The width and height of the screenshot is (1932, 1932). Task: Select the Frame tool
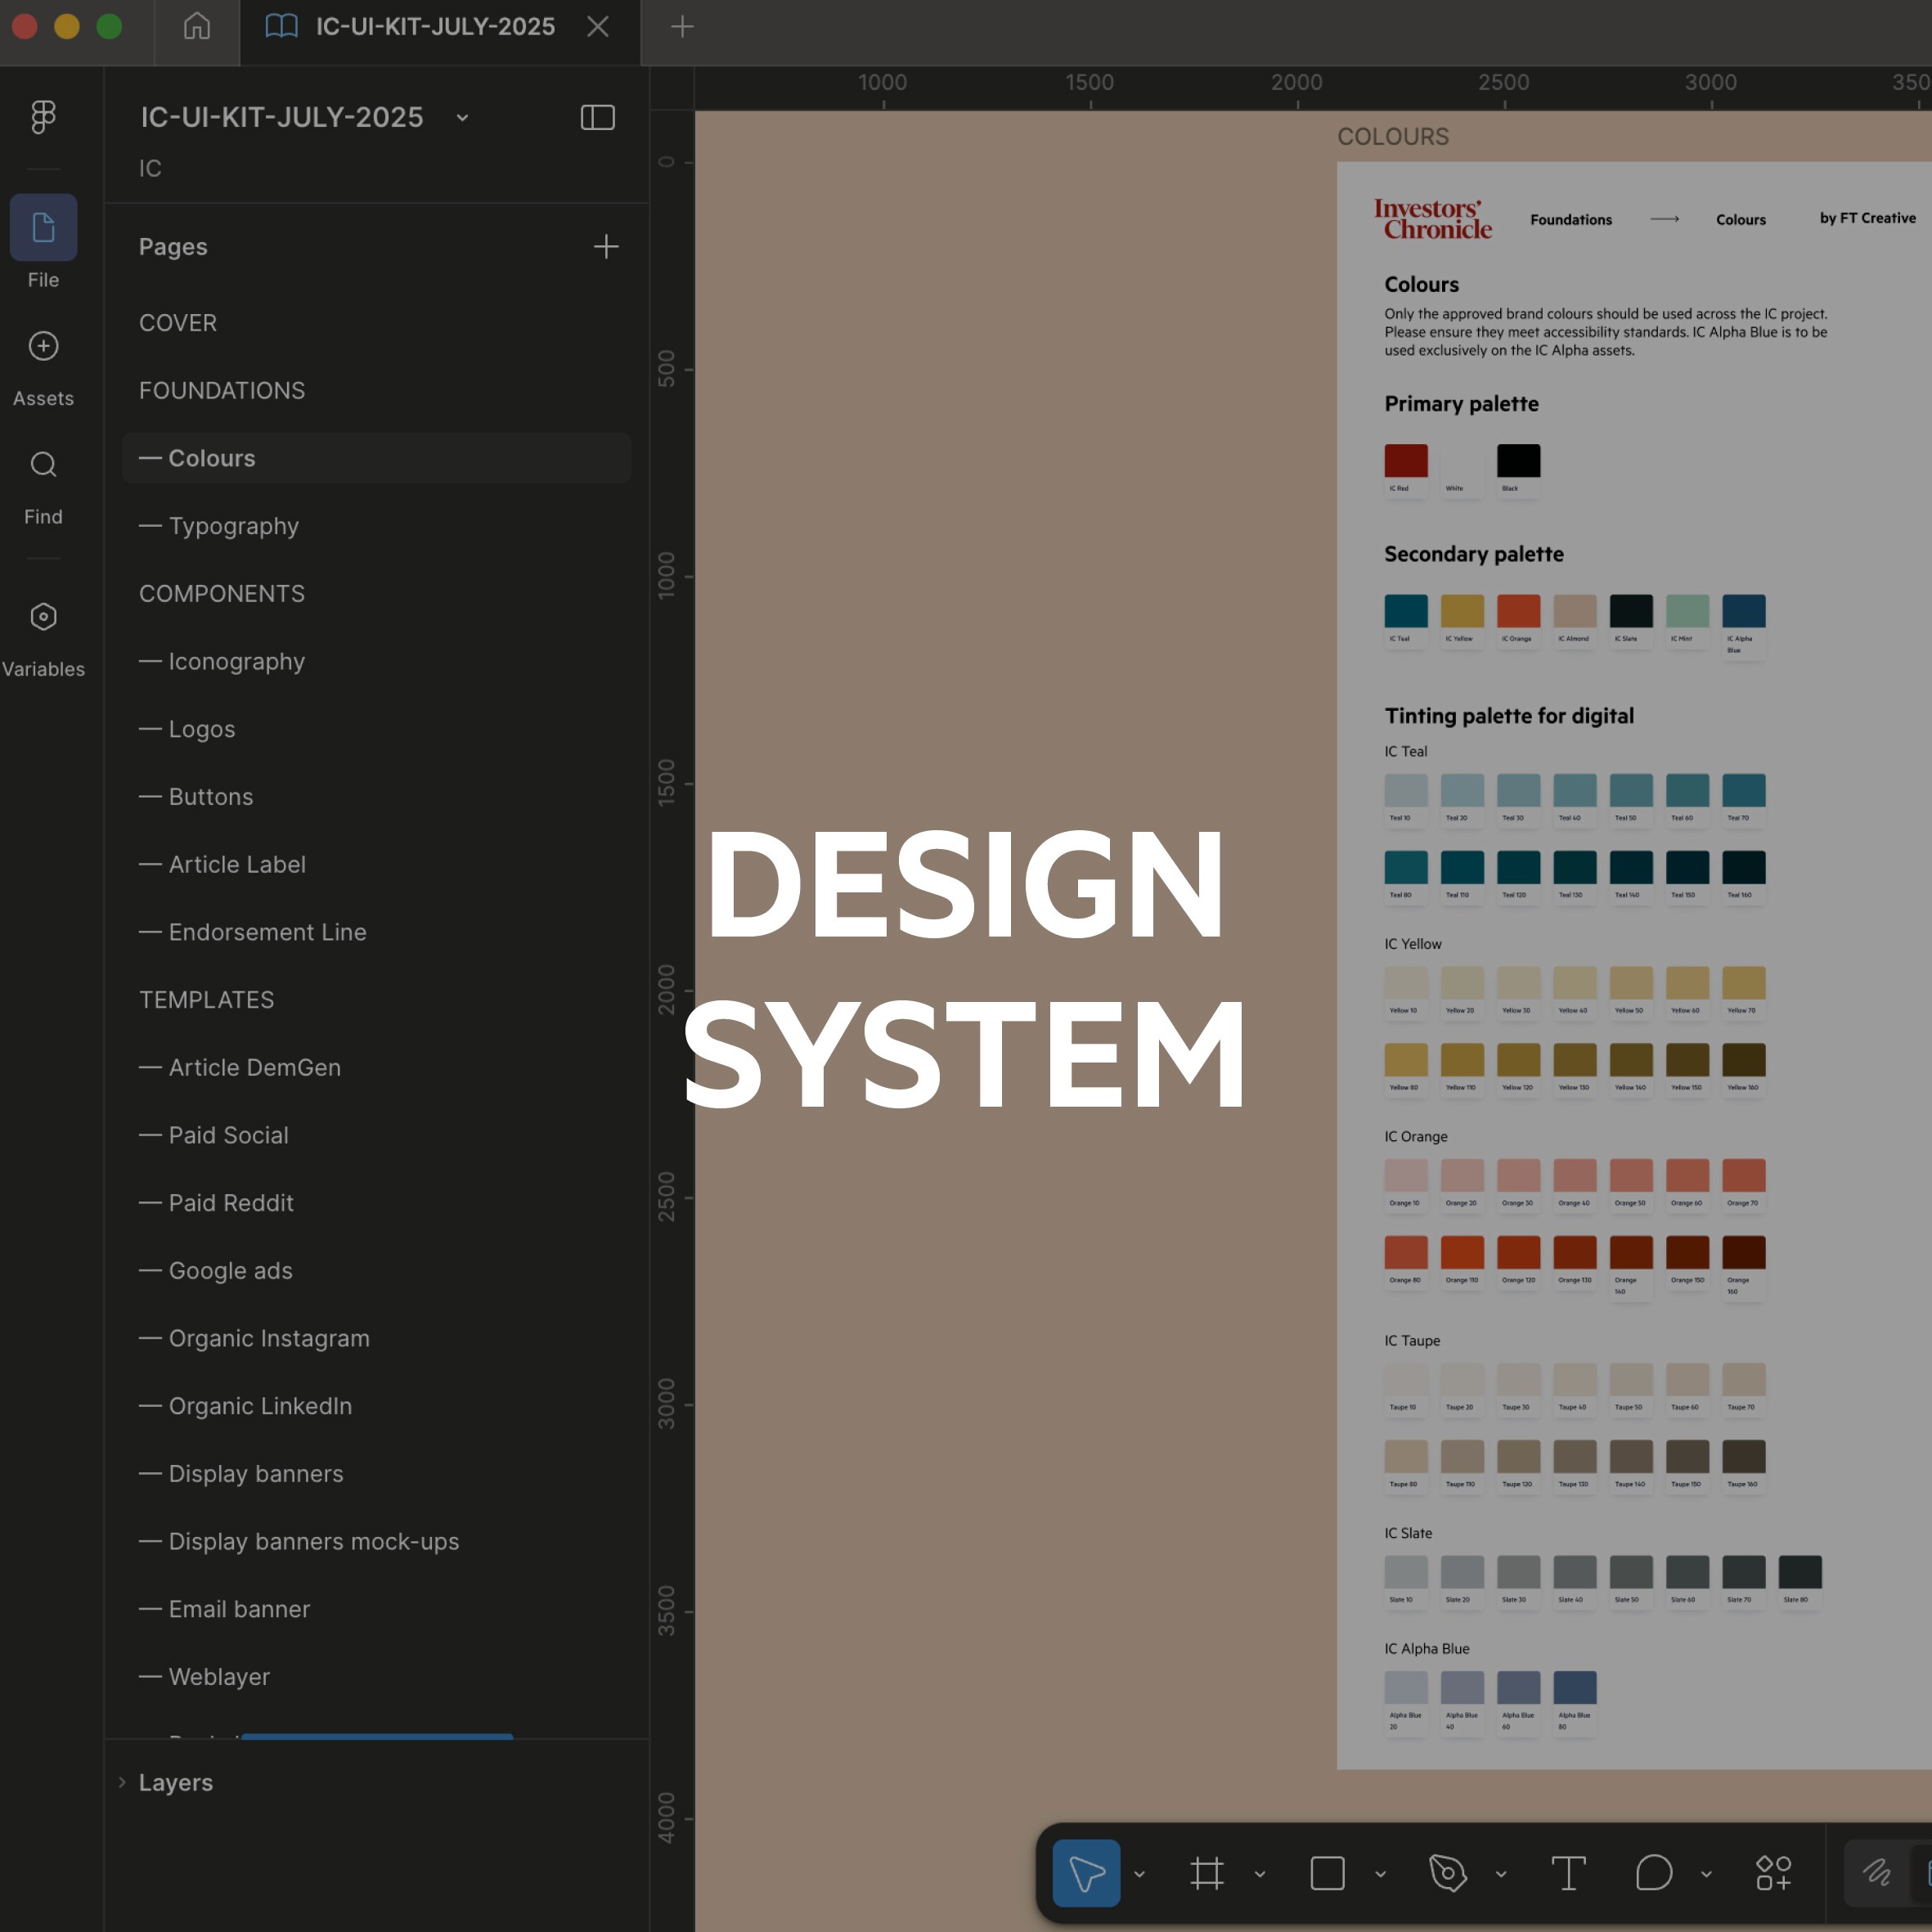(x=1206, y=1873)
